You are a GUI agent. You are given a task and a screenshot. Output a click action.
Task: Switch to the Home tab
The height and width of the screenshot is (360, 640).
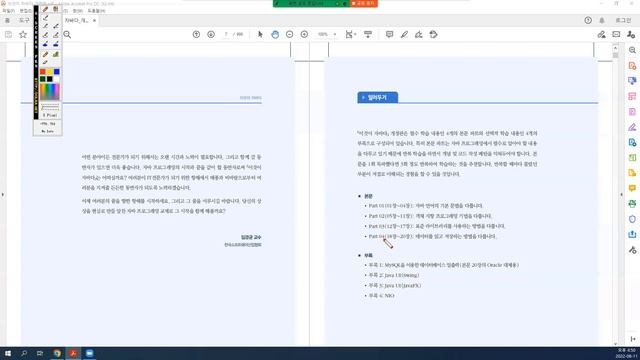click(7, 20)
